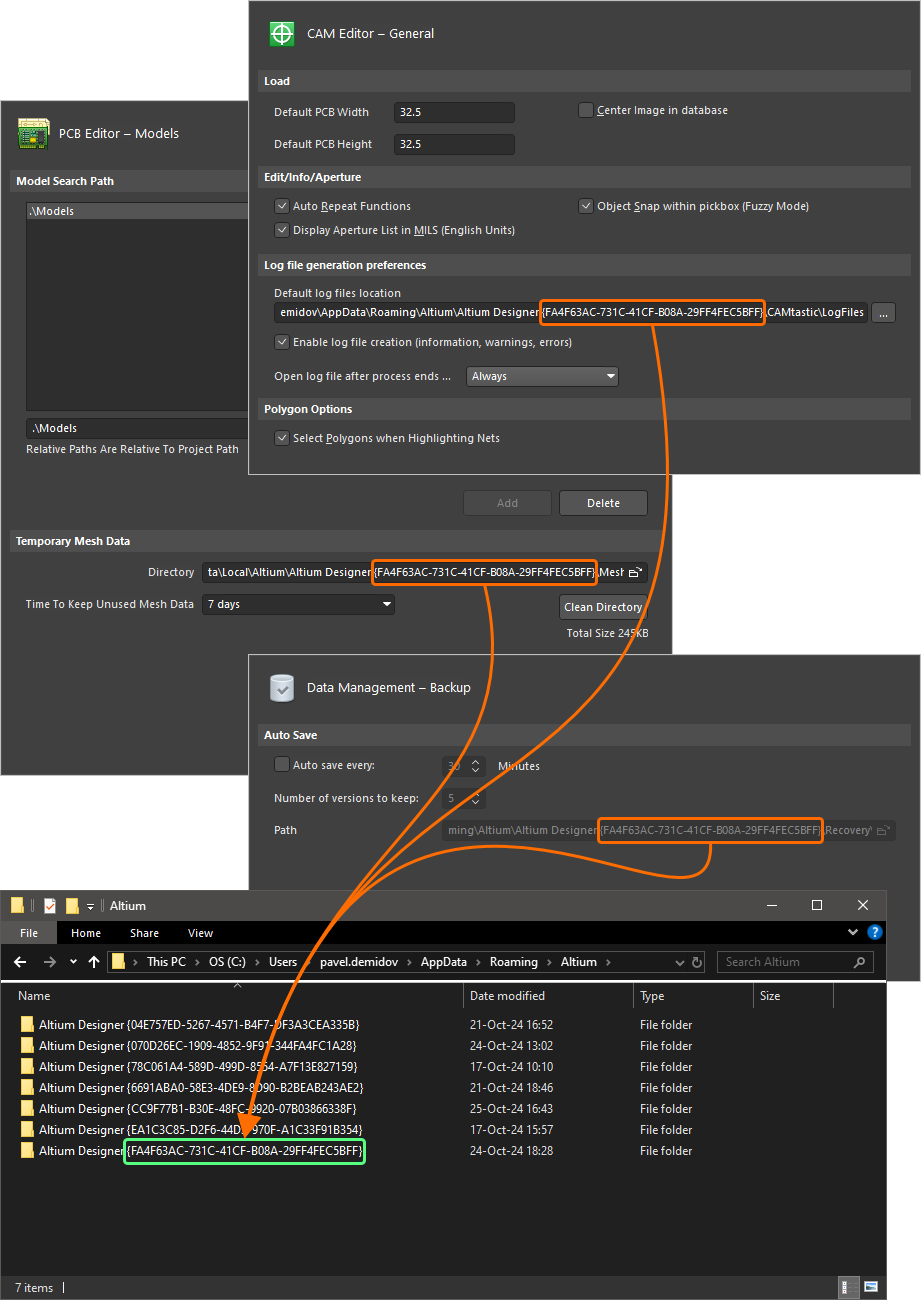
Task: Select folder 'Altium Designer {04E757ED-5267-4571-B4F7-DF3A3CEA335B}'
Action: [x=190, y=1025]
